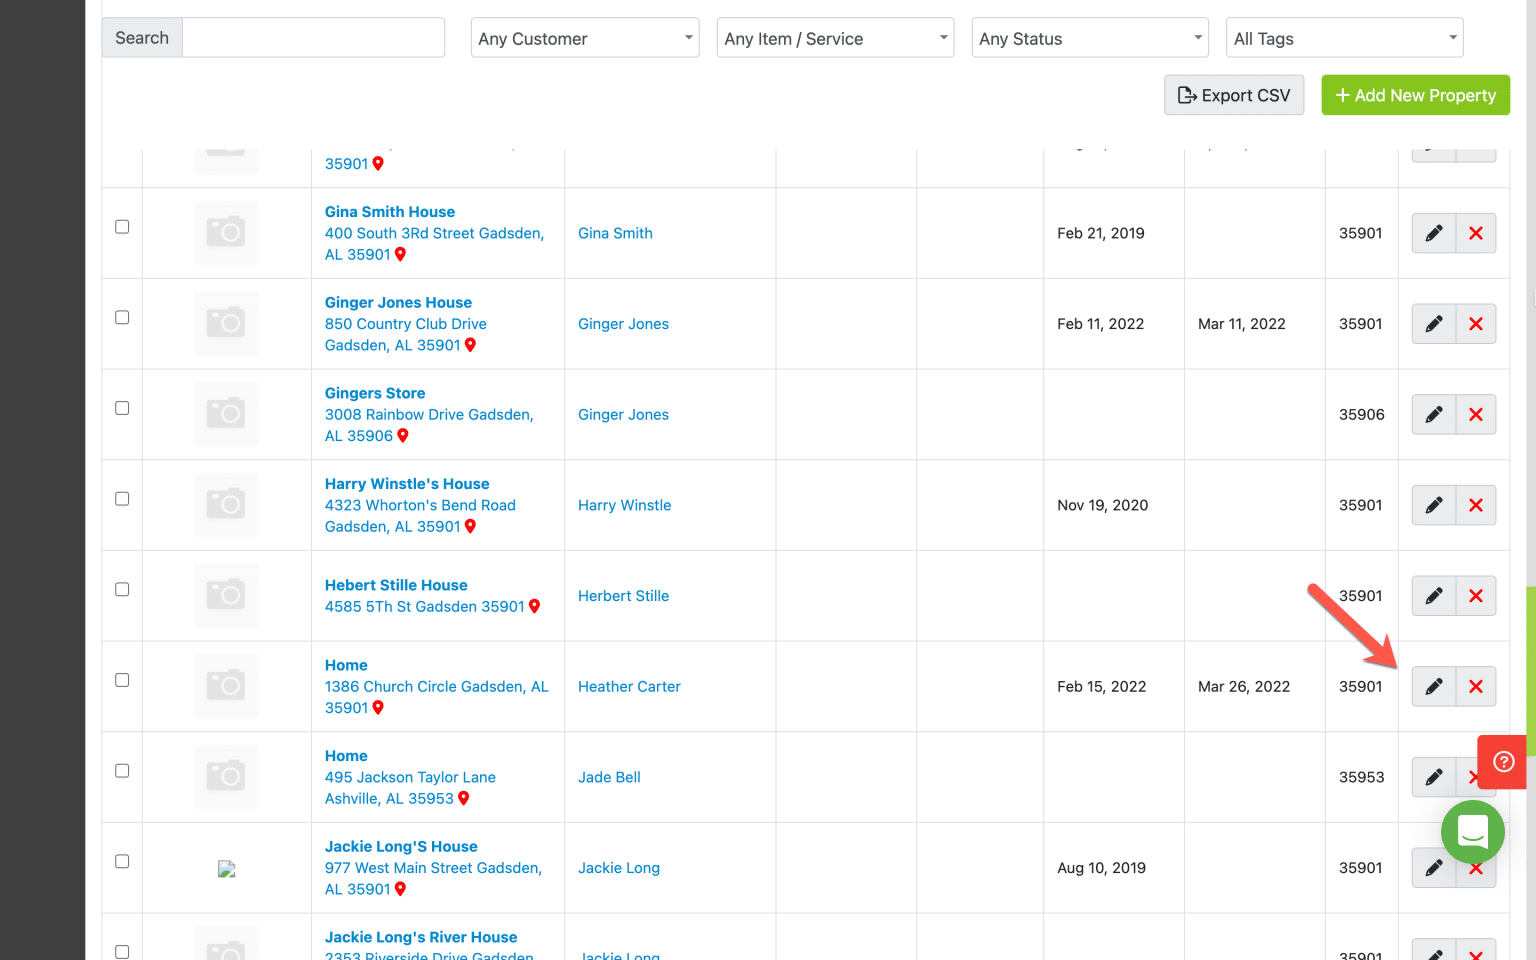
Task: Click the Export CSV button
Action: tap(1233, 95)
